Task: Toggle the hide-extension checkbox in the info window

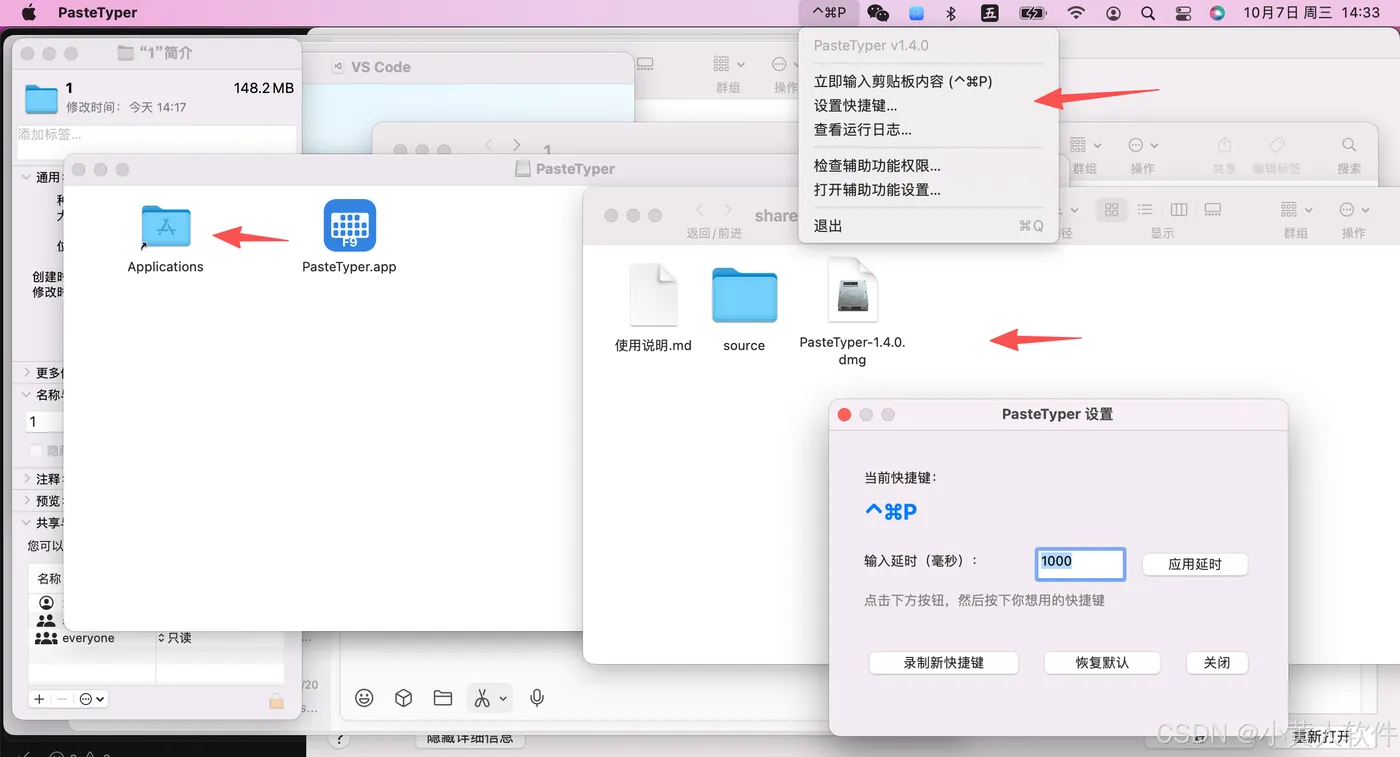Action: click(x=36, y=451)
